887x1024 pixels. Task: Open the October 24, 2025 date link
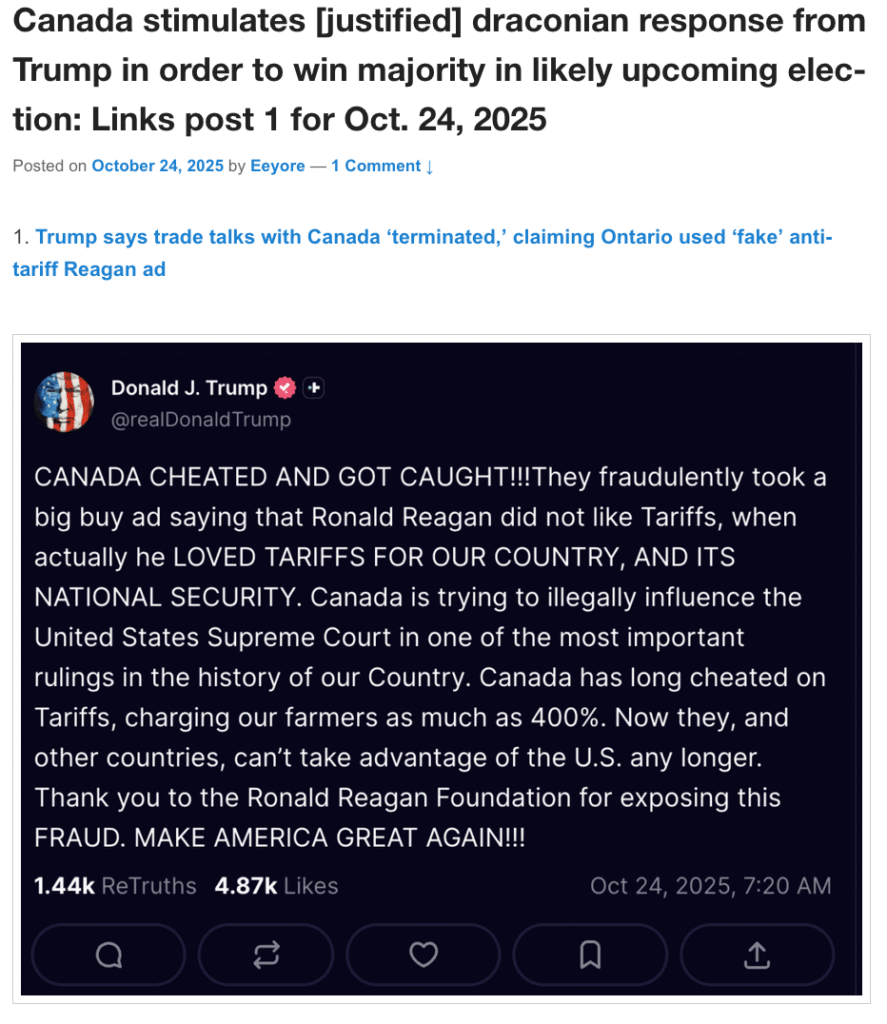[157, 166]
